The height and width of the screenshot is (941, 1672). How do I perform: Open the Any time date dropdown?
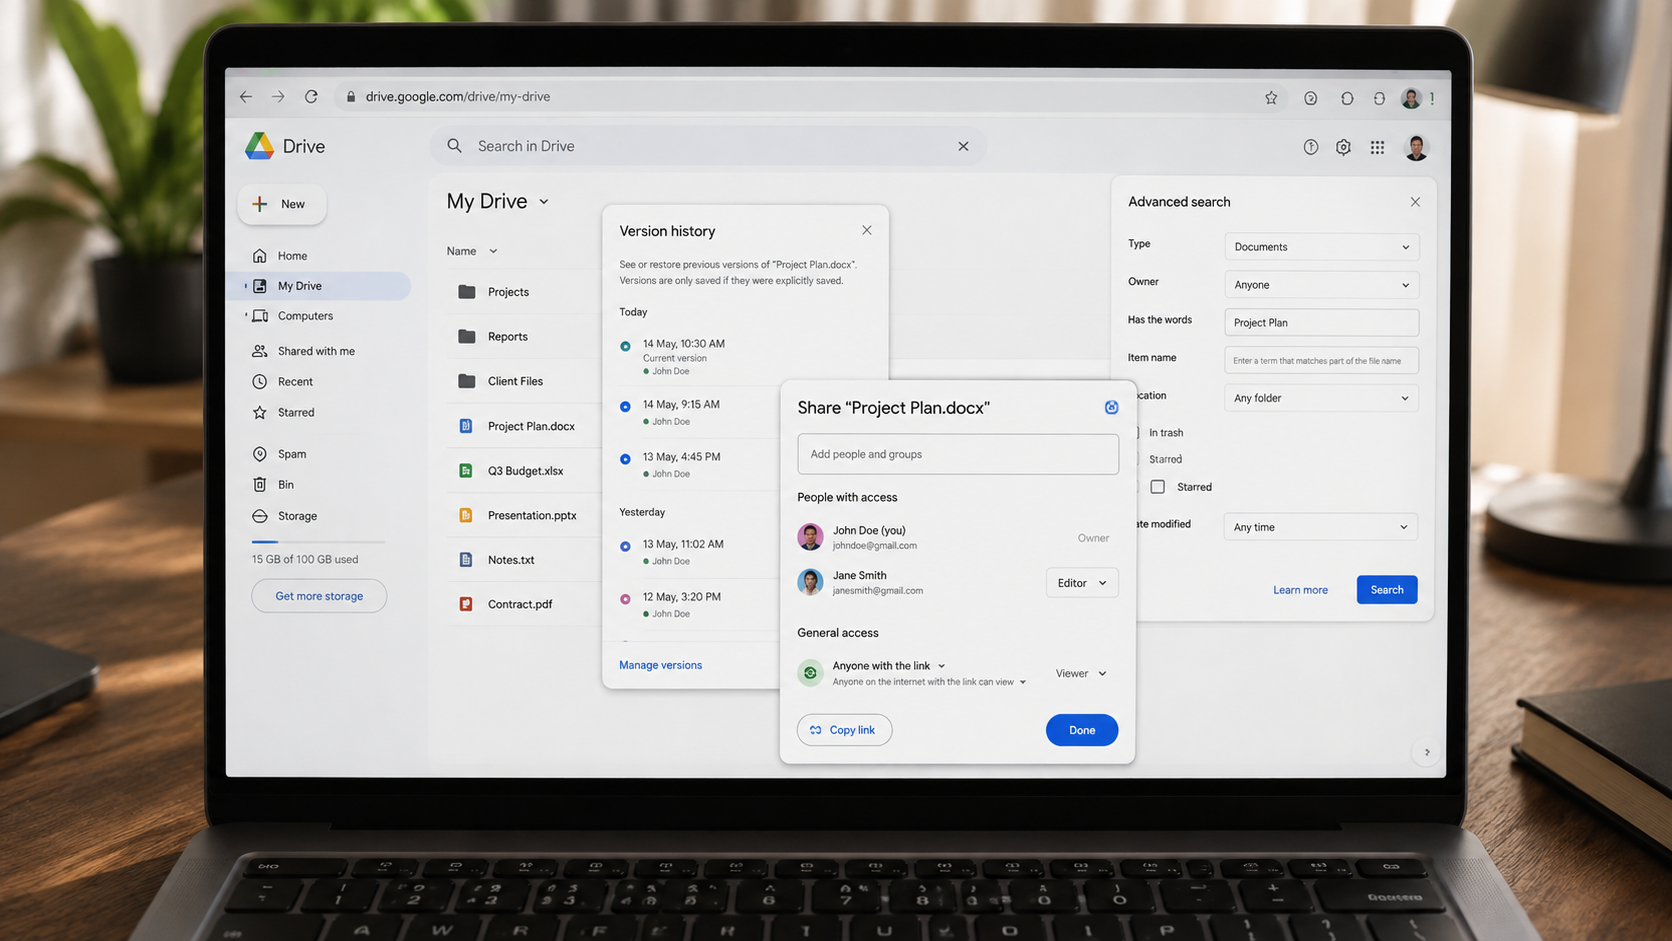(1321, 527)
